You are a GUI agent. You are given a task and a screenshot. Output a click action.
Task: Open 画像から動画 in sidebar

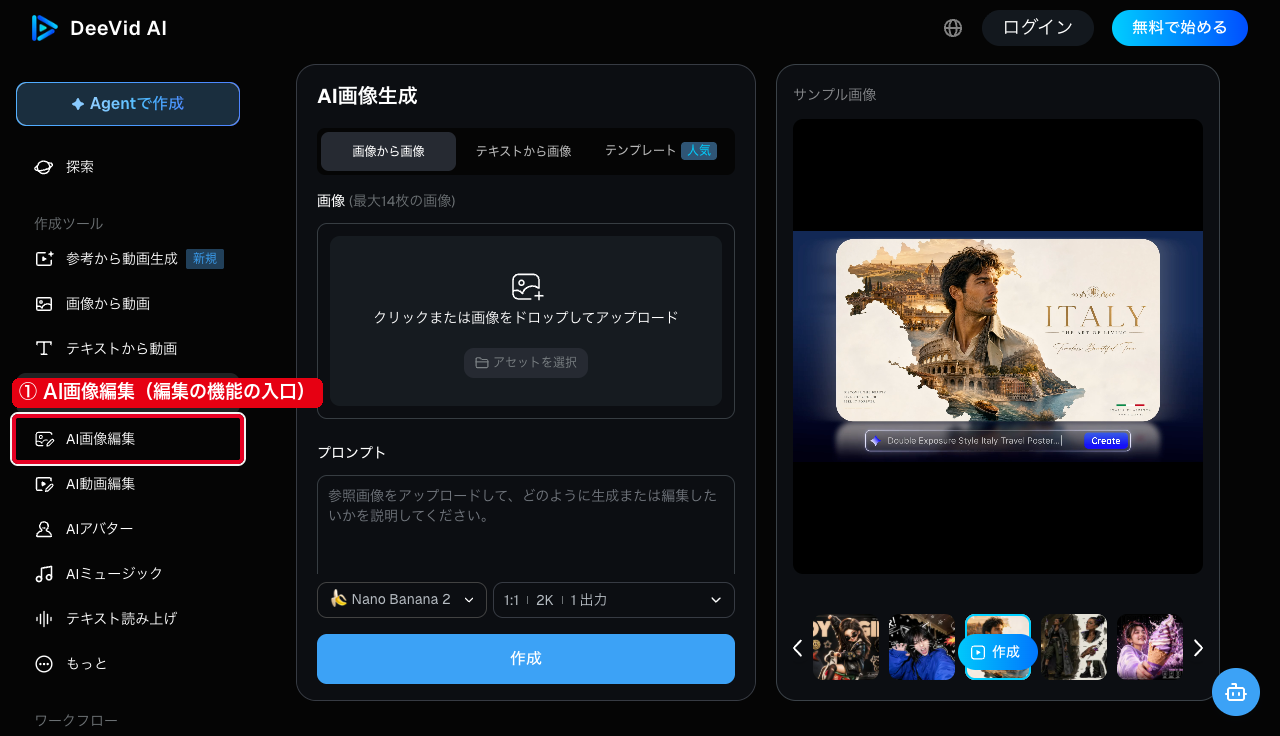tap(128, 303)
